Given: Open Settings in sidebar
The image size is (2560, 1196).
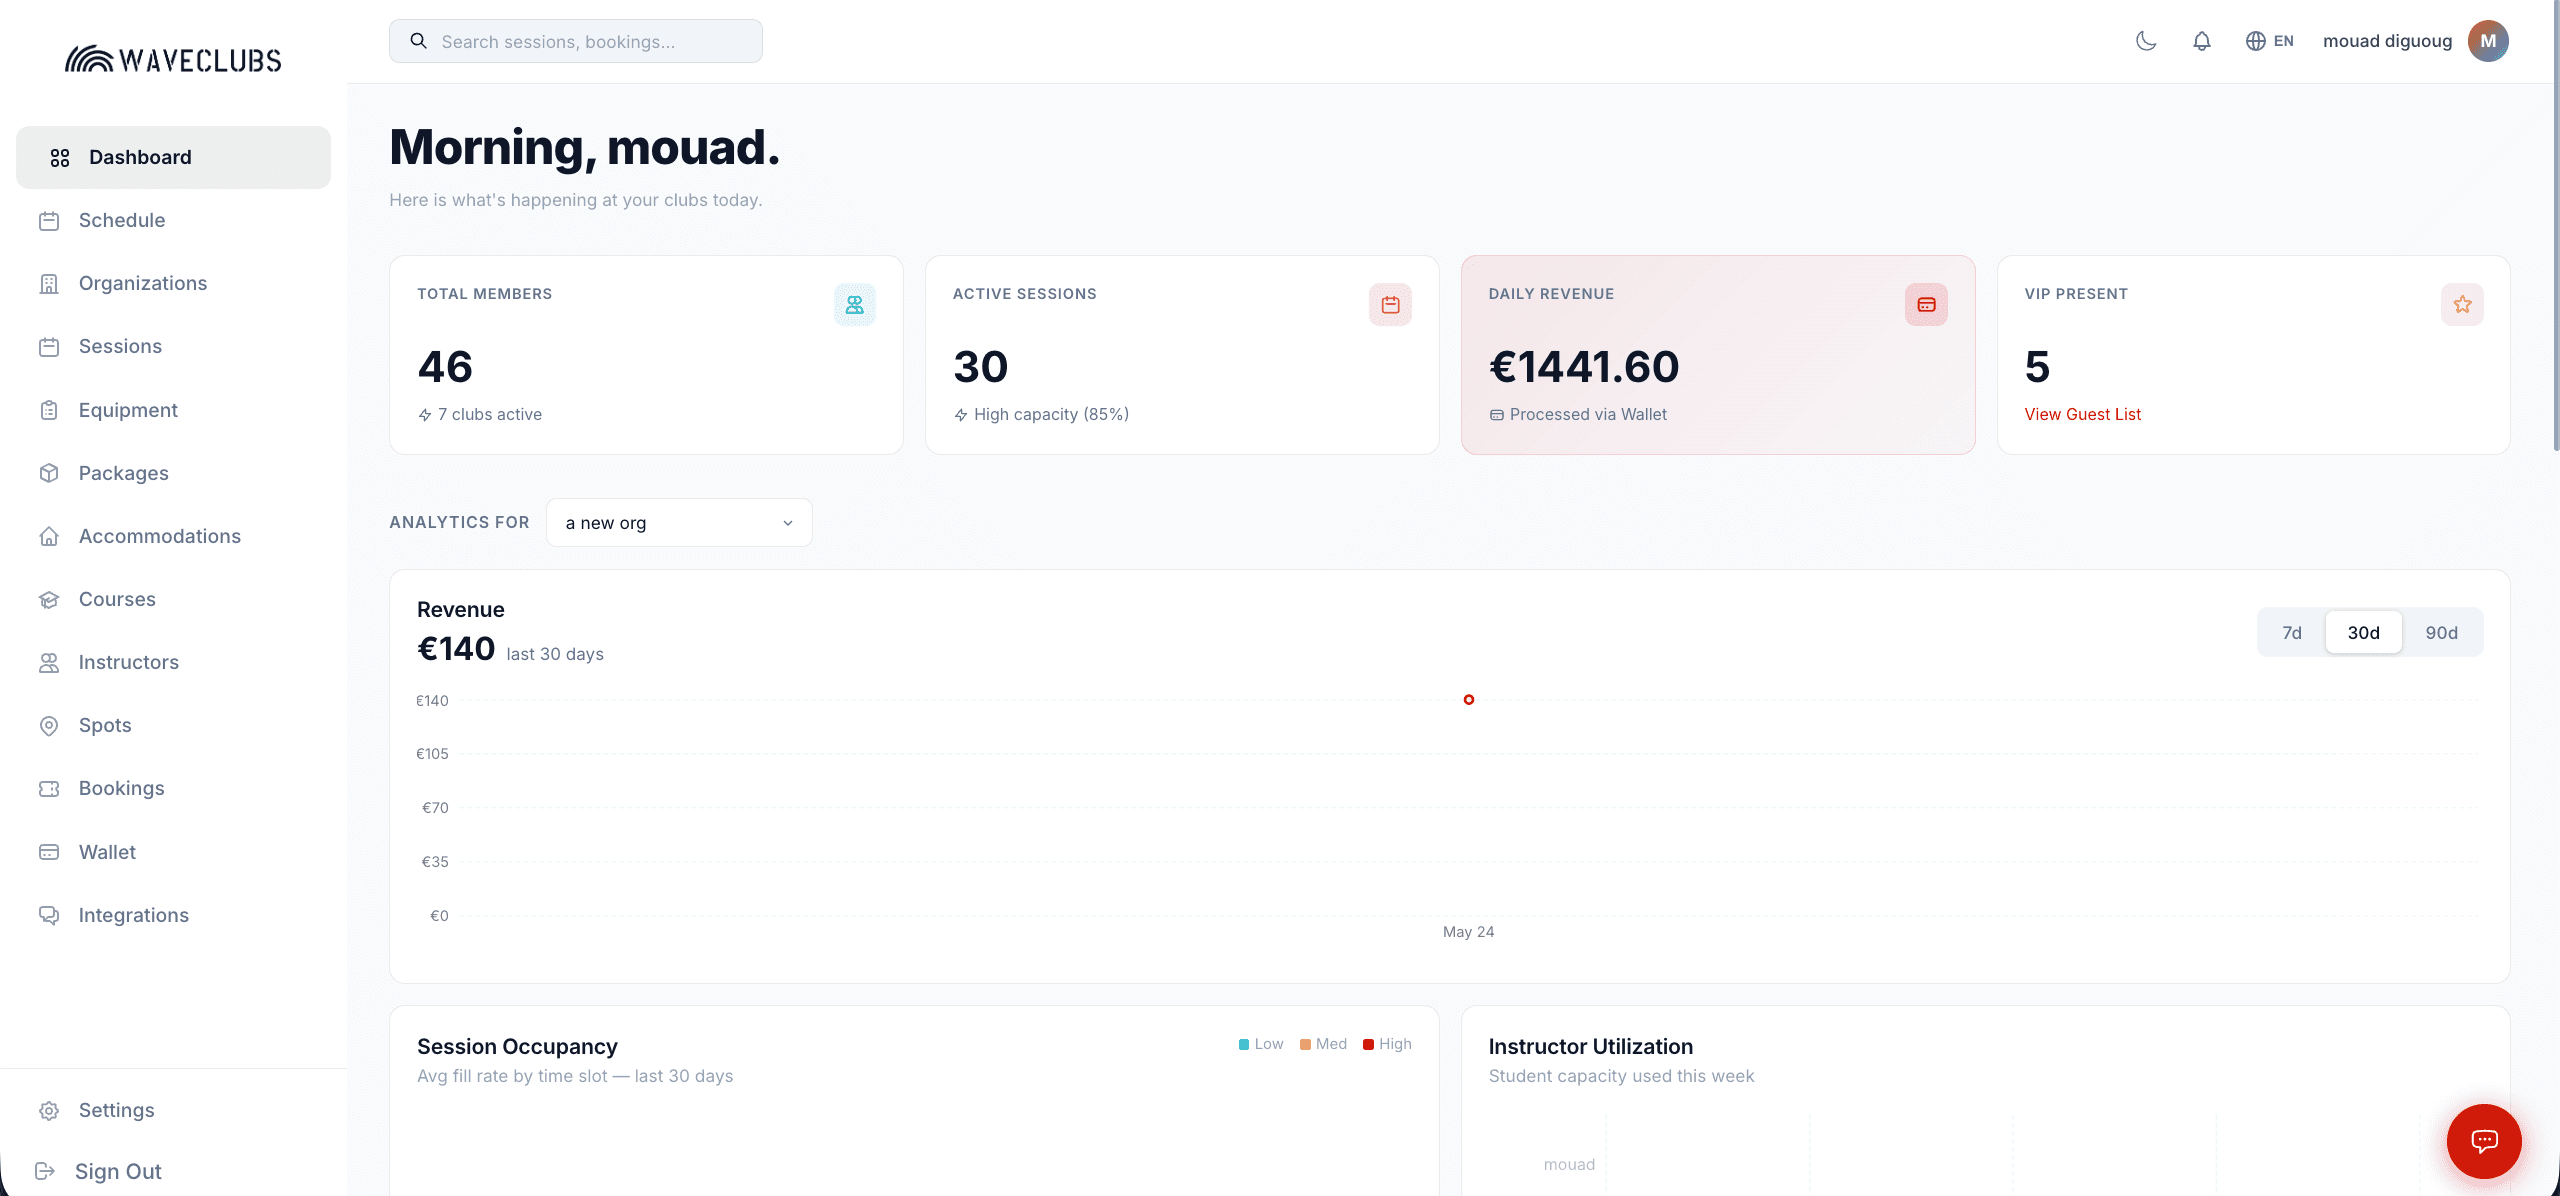Looking at the screenshot, I should pyautogui.click(x=173, y=1110).
